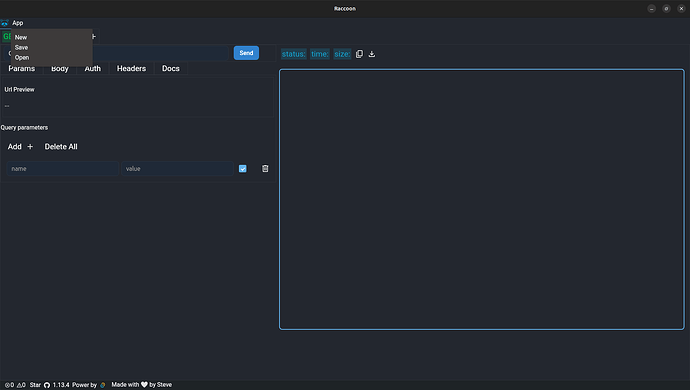Viewport: 690px width, 390px height.
Task: Click the URL input field beside Send
Action: pyautogui.click(x=161, y=53)
